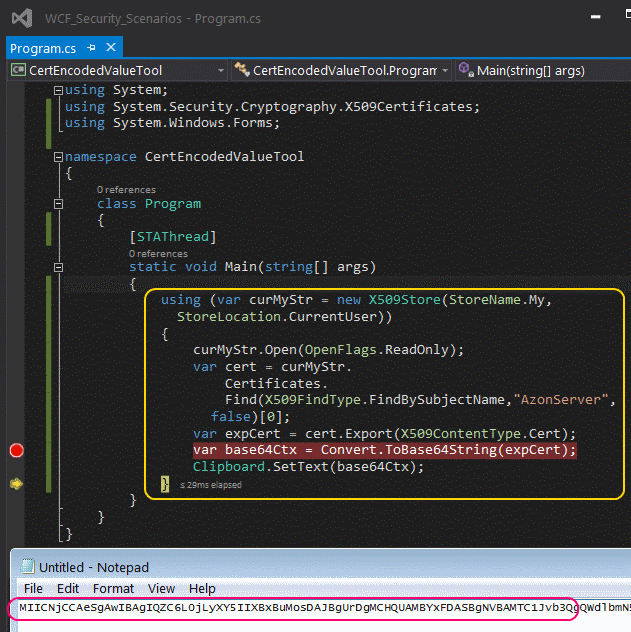Collapse the namespace CertEncodedValueTool block
The image size is (631, 632).
coord(58,157)
